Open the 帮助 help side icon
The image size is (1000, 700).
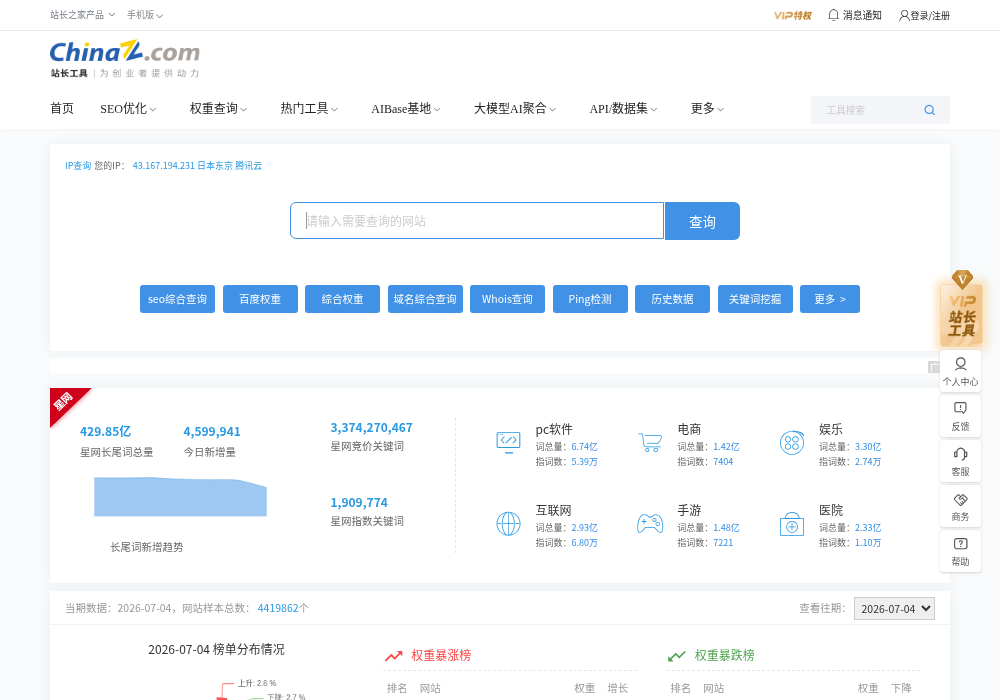pos(960,551)
